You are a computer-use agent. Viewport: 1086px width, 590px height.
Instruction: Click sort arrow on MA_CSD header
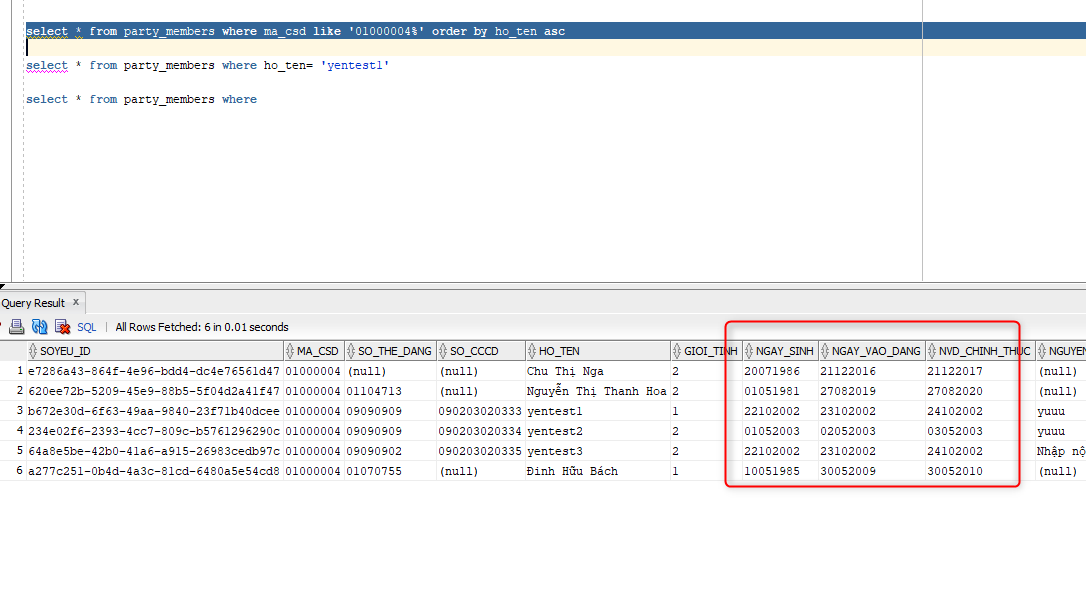click(291, 350)
